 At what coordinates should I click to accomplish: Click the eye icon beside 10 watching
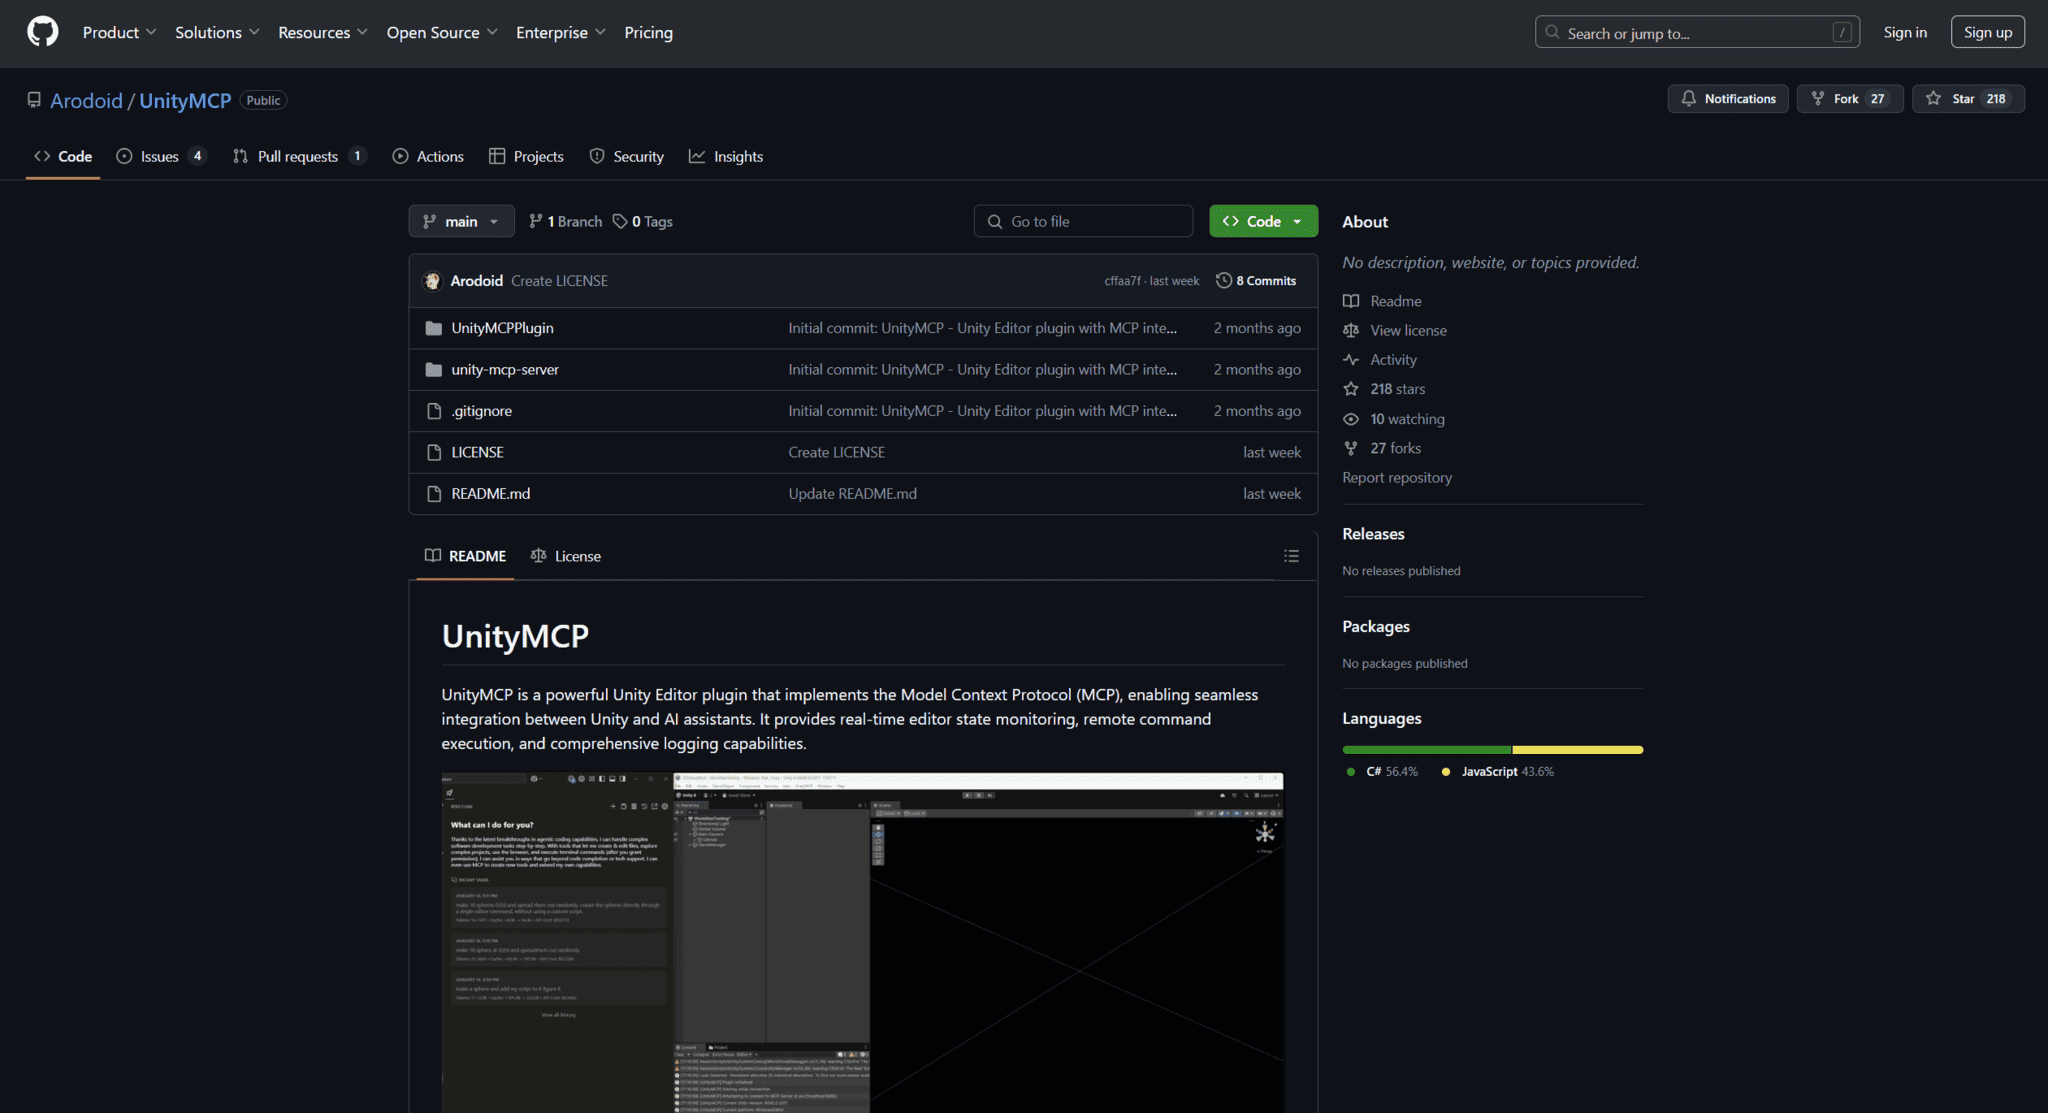(x=1351, y=419)
